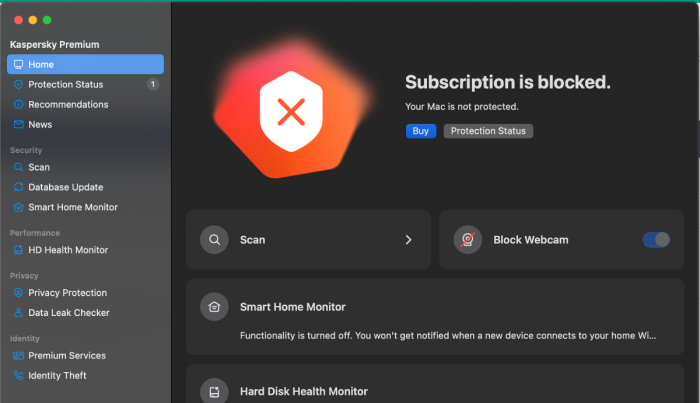The width and height of the screenshot is (700, 403).
Task: Click the Security section header
Action: tap(26, 150)
